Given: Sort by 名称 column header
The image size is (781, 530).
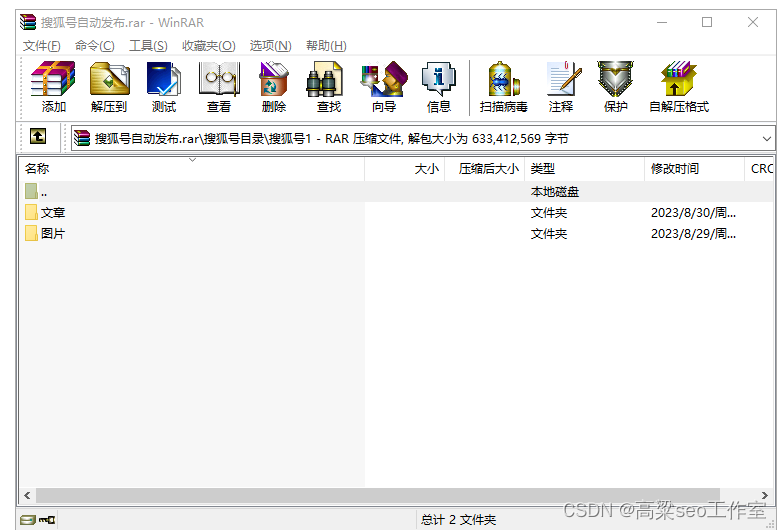Looking at the screenshot, I should (192, 169).
